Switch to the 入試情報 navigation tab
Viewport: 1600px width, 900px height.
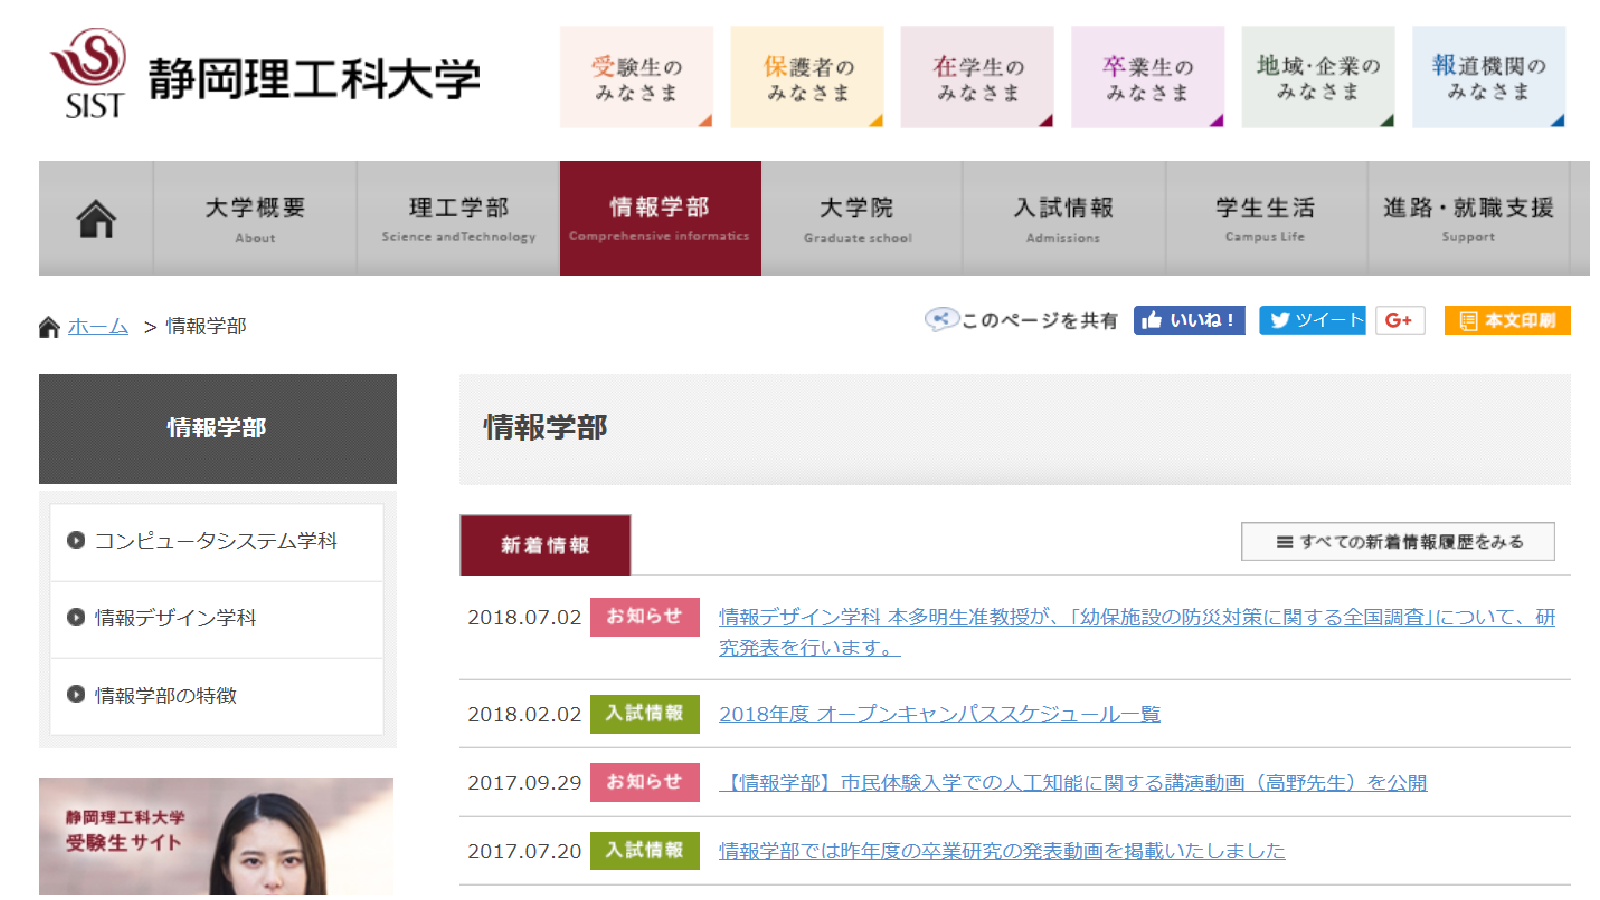tap(1063, 217)
